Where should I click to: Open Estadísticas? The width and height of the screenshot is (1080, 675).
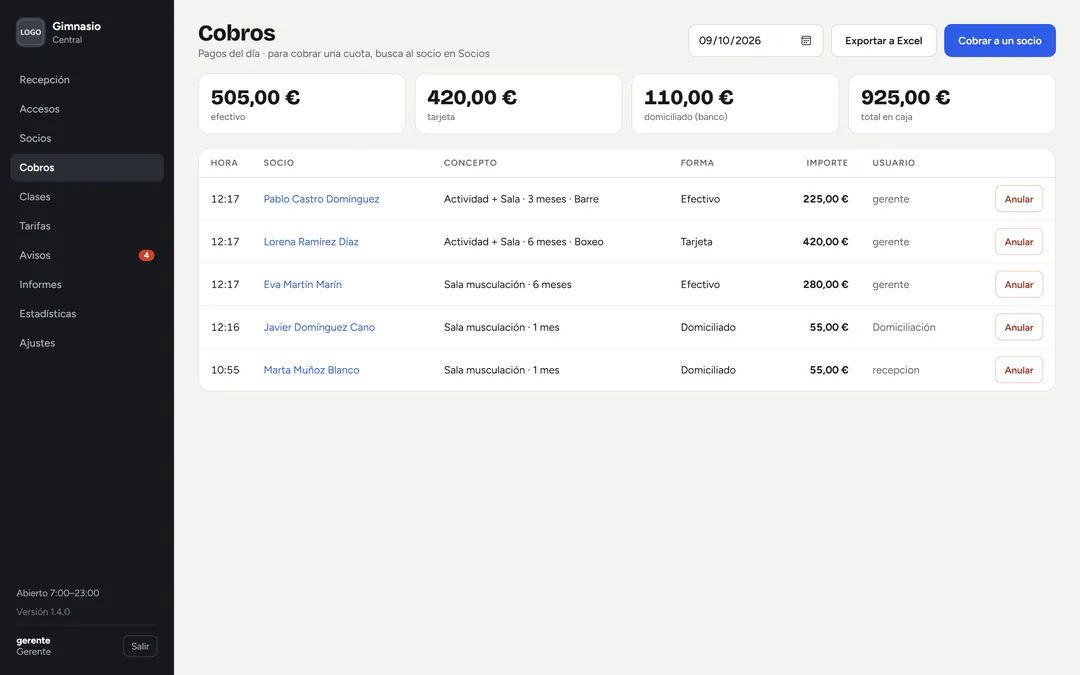[x=87, y=313]
